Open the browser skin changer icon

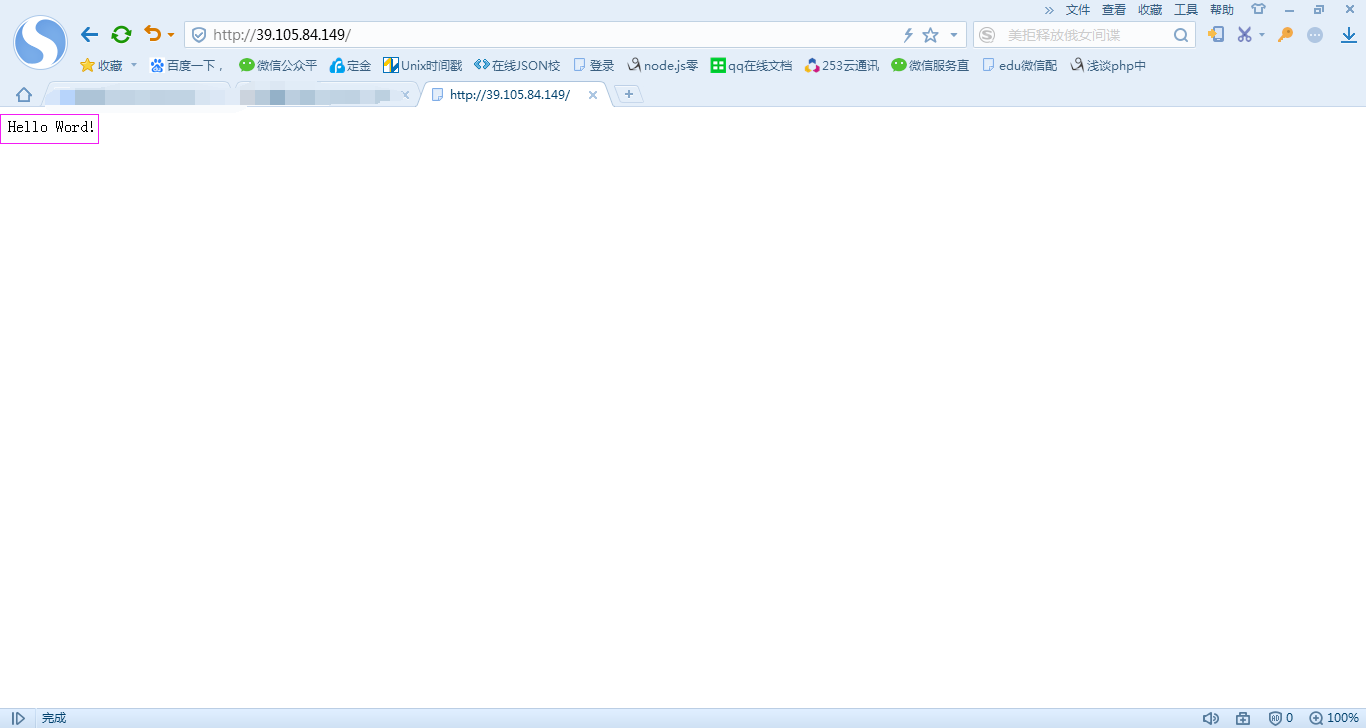point(1258,9)
